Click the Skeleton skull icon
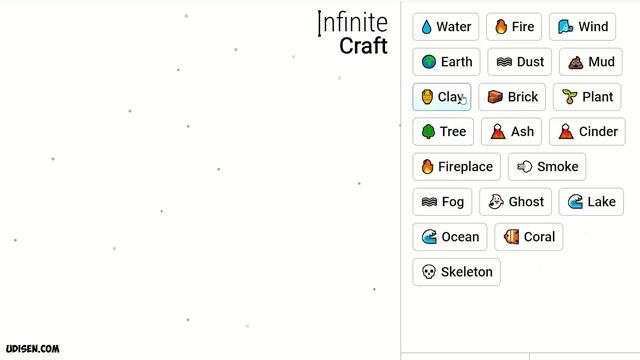The width and height of the screenshot is (640, 360). (x=429, y=272)
